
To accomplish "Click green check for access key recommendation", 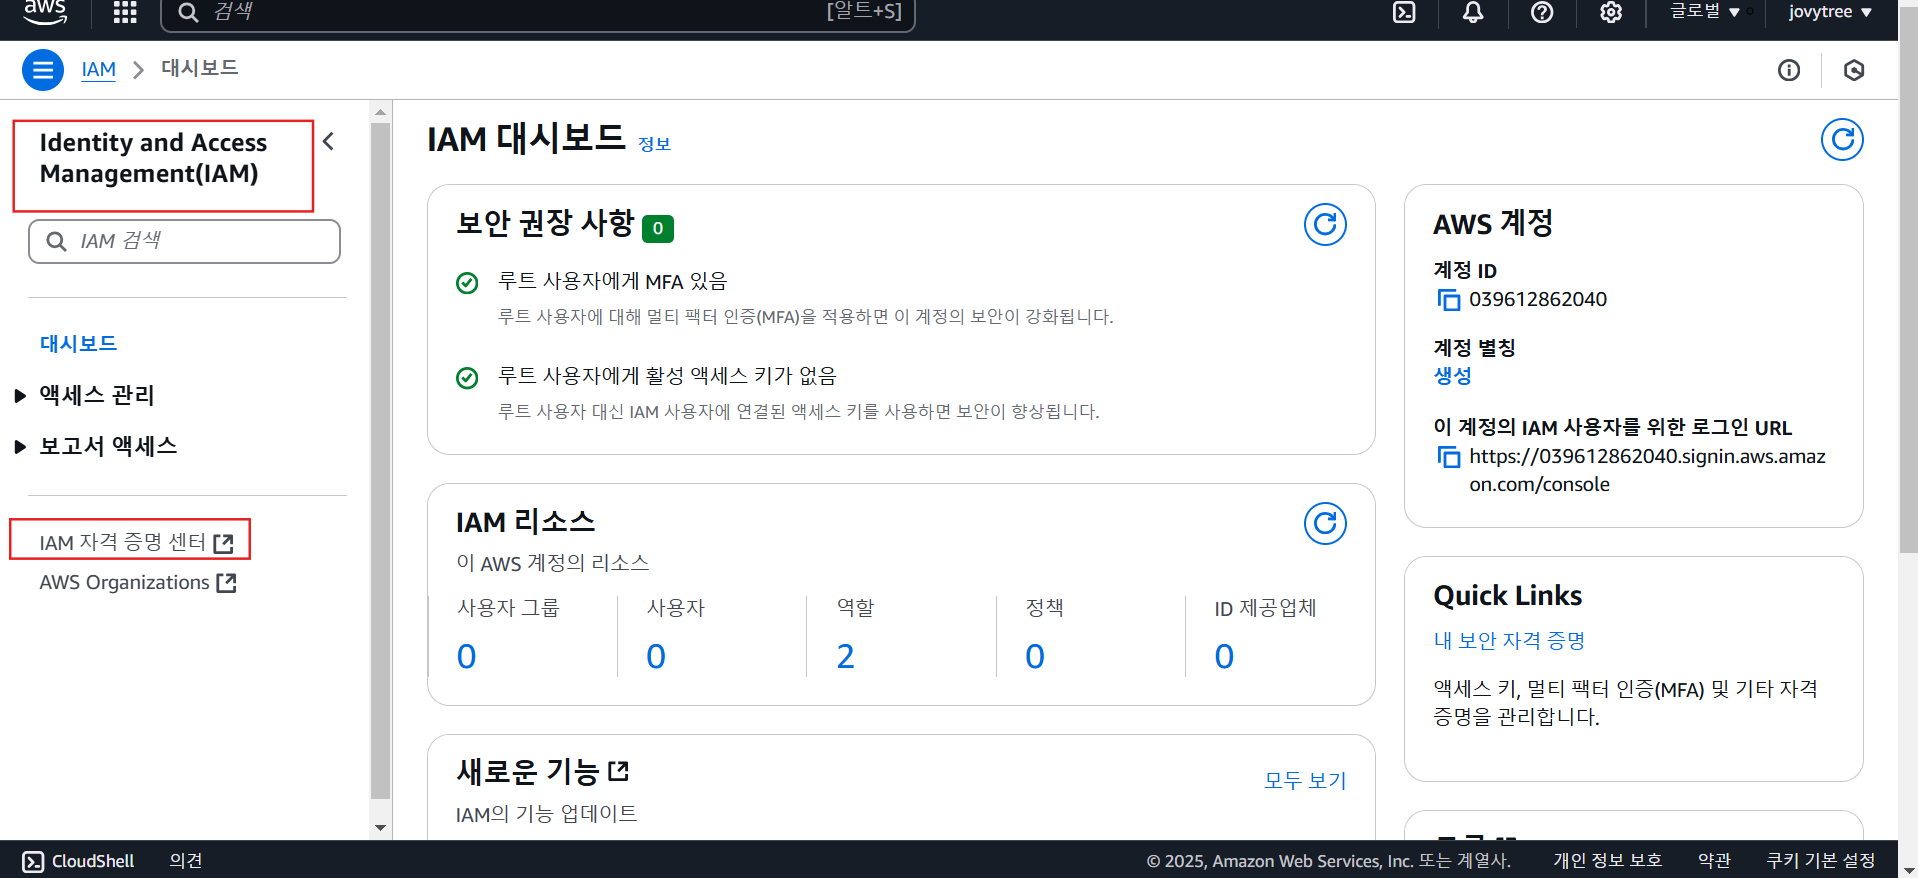I will (x=467, y=378).
